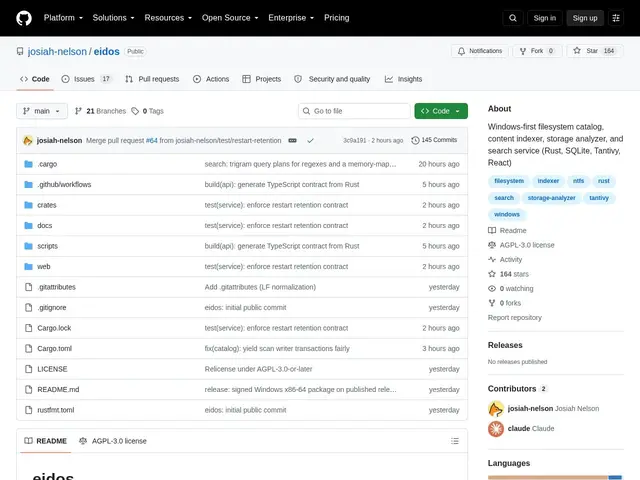Viewport: 640px width, 480px height.
Task: Star the eidos repository
Action: [594, 51]
